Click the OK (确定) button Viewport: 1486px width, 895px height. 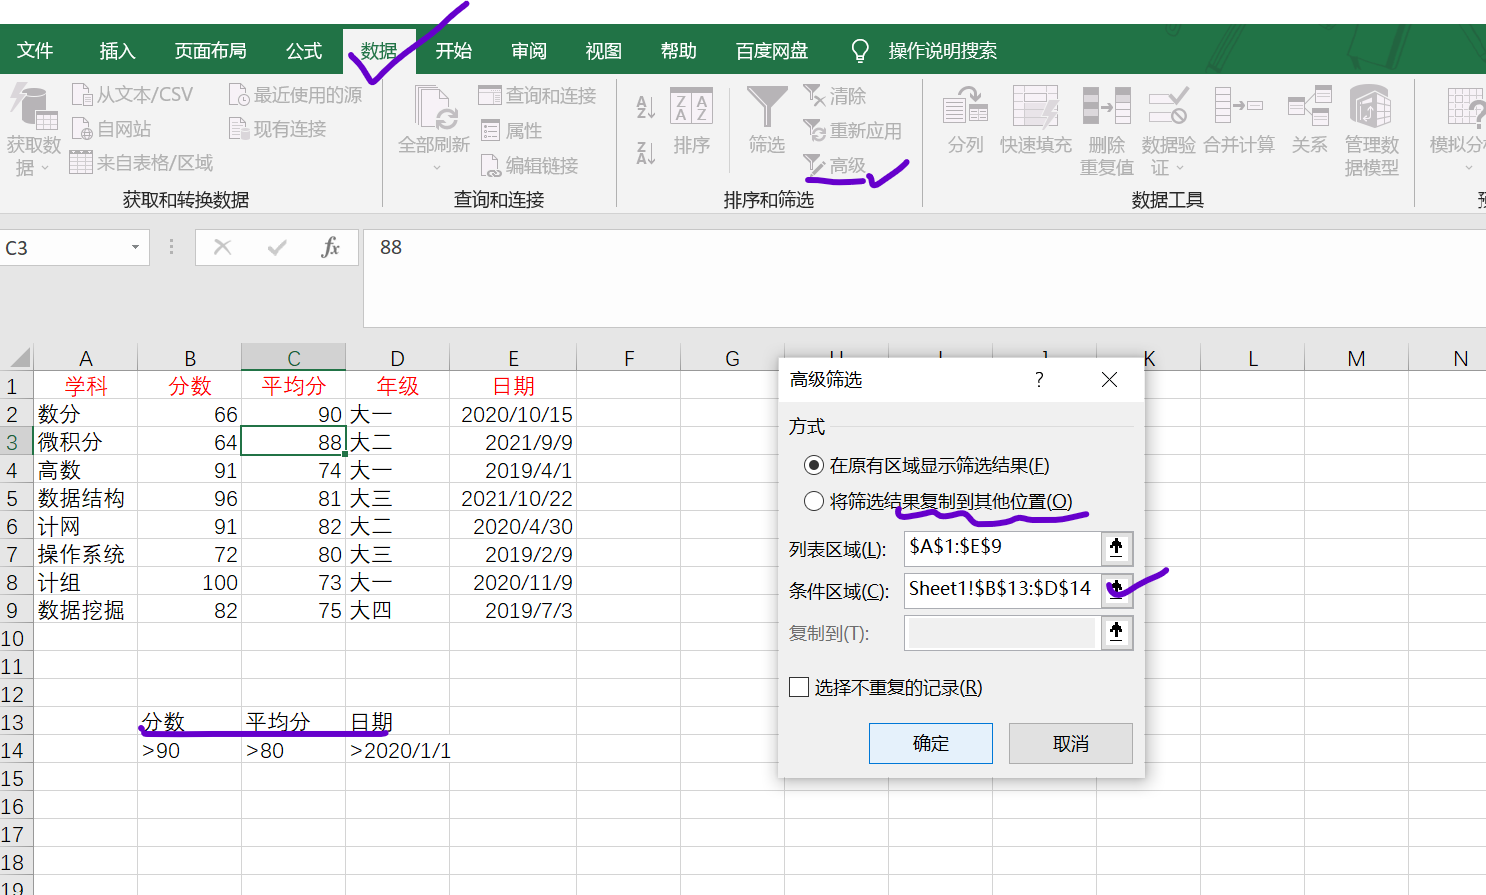click(931, 743)
